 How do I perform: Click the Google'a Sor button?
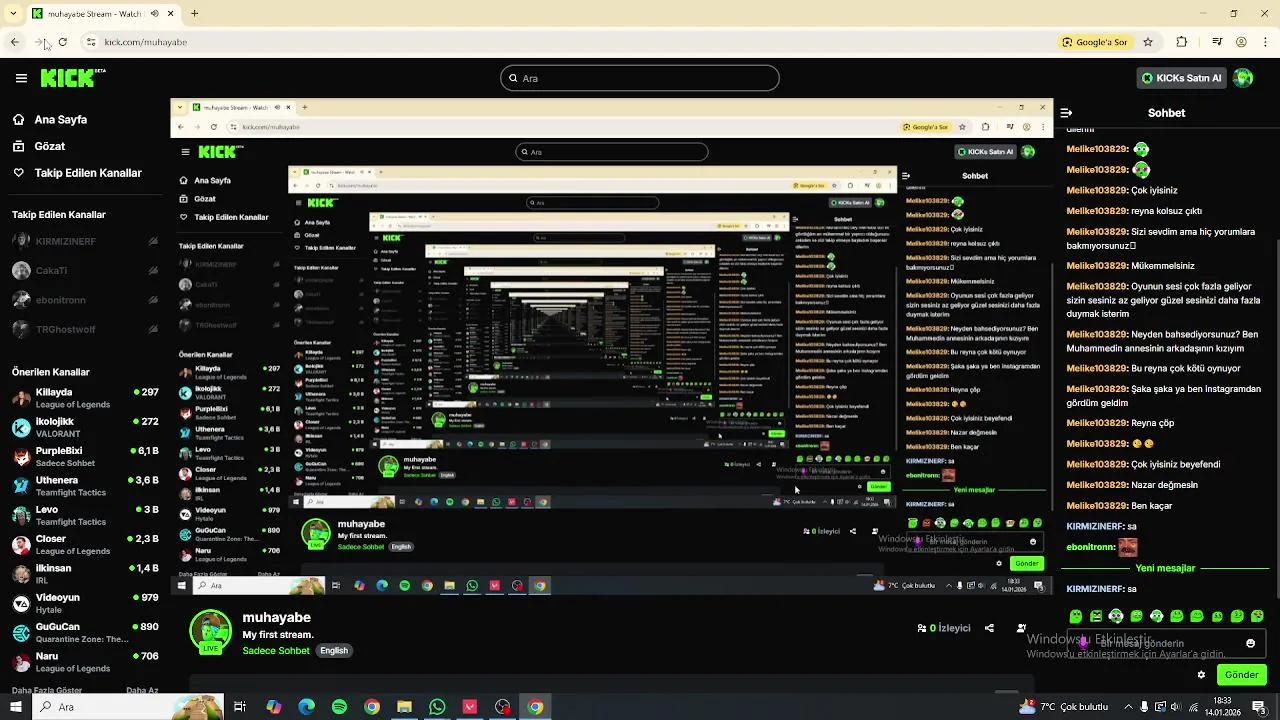1095,42
